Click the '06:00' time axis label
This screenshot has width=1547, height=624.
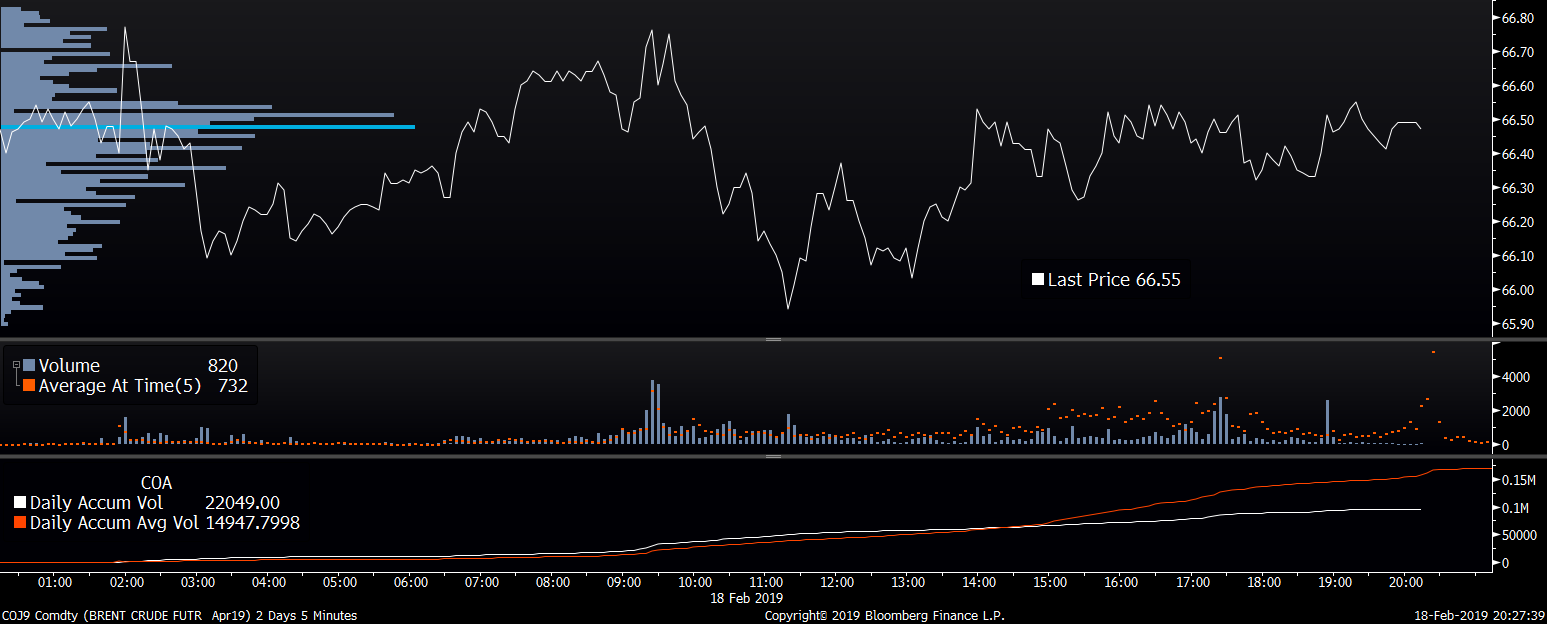411,582
